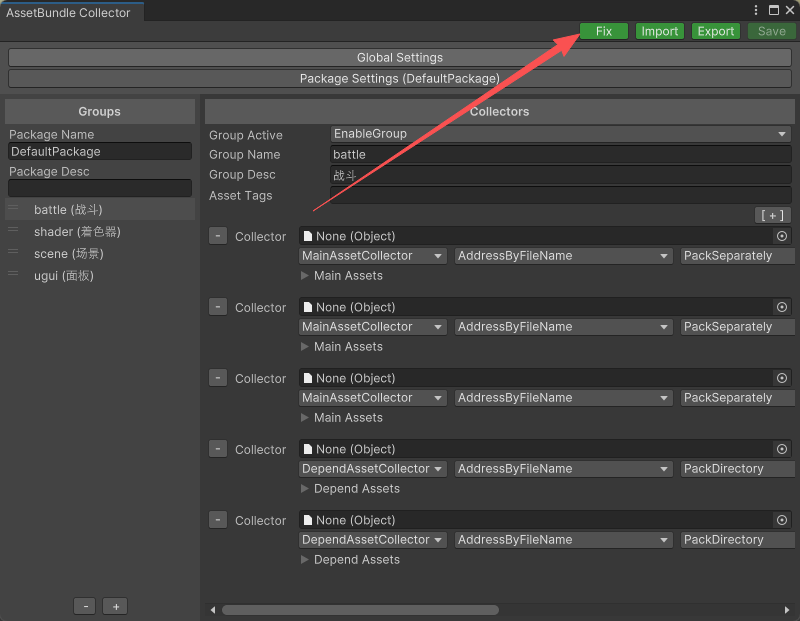Open fifth collector's AddressByFileName dropdown

(564, 539)
